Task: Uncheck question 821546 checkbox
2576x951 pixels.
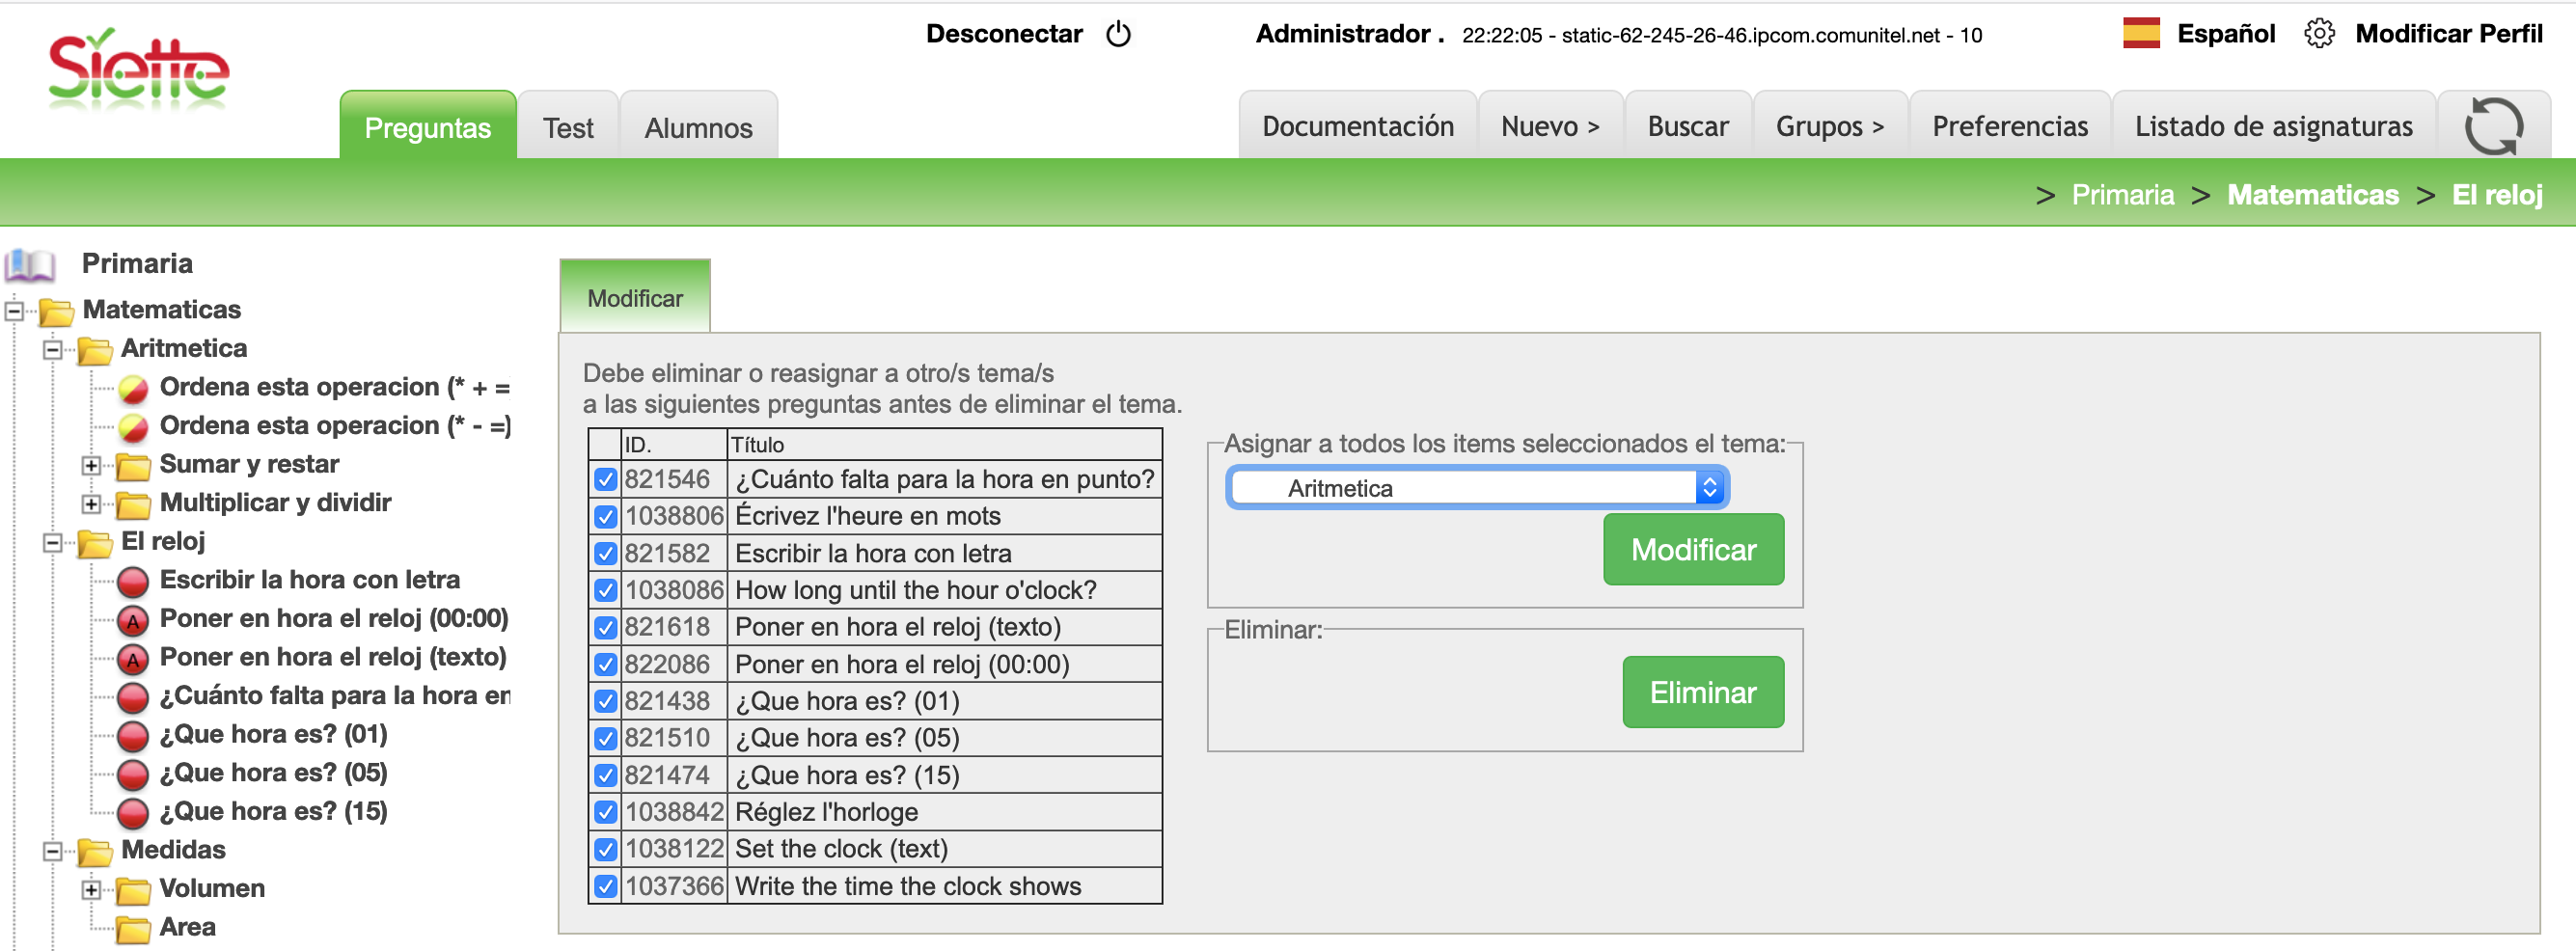Action: 605,479
